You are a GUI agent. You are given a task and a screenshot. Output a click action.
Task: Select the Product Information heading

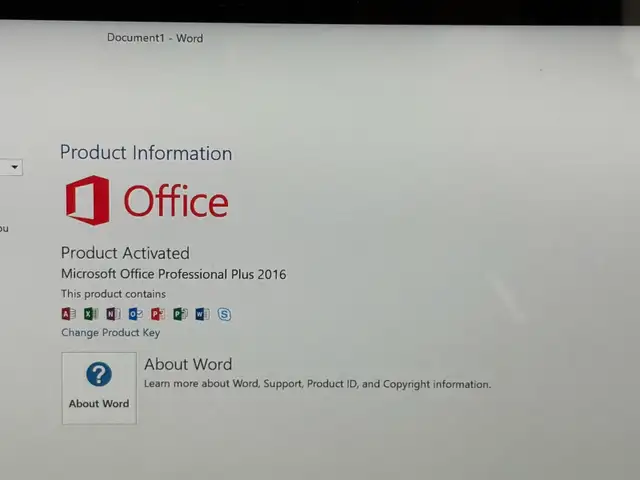(x=146, y=153)
